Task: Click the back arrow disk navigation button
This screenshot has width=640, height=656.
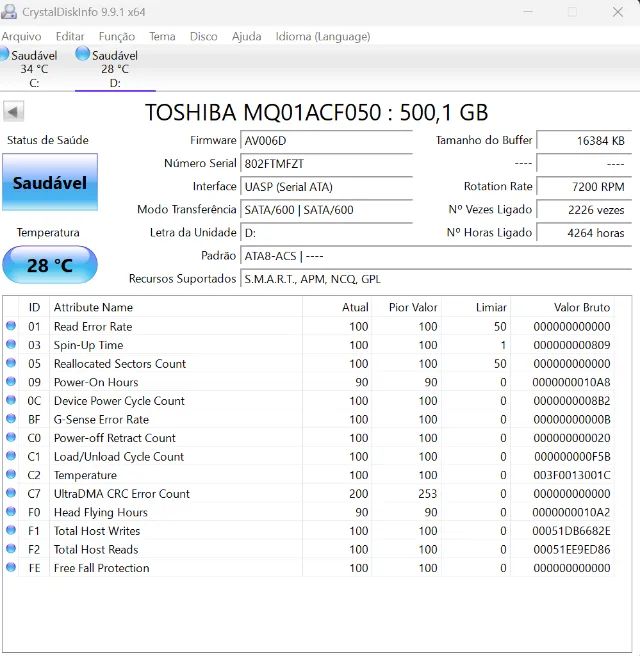Action: [x=13, y=112]
